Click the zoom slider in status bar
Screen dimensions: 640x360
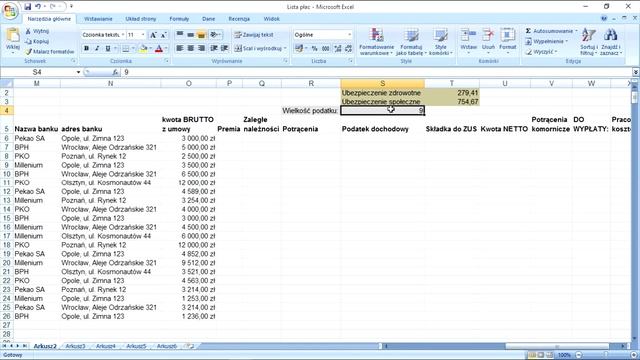[x=606, y=355]
